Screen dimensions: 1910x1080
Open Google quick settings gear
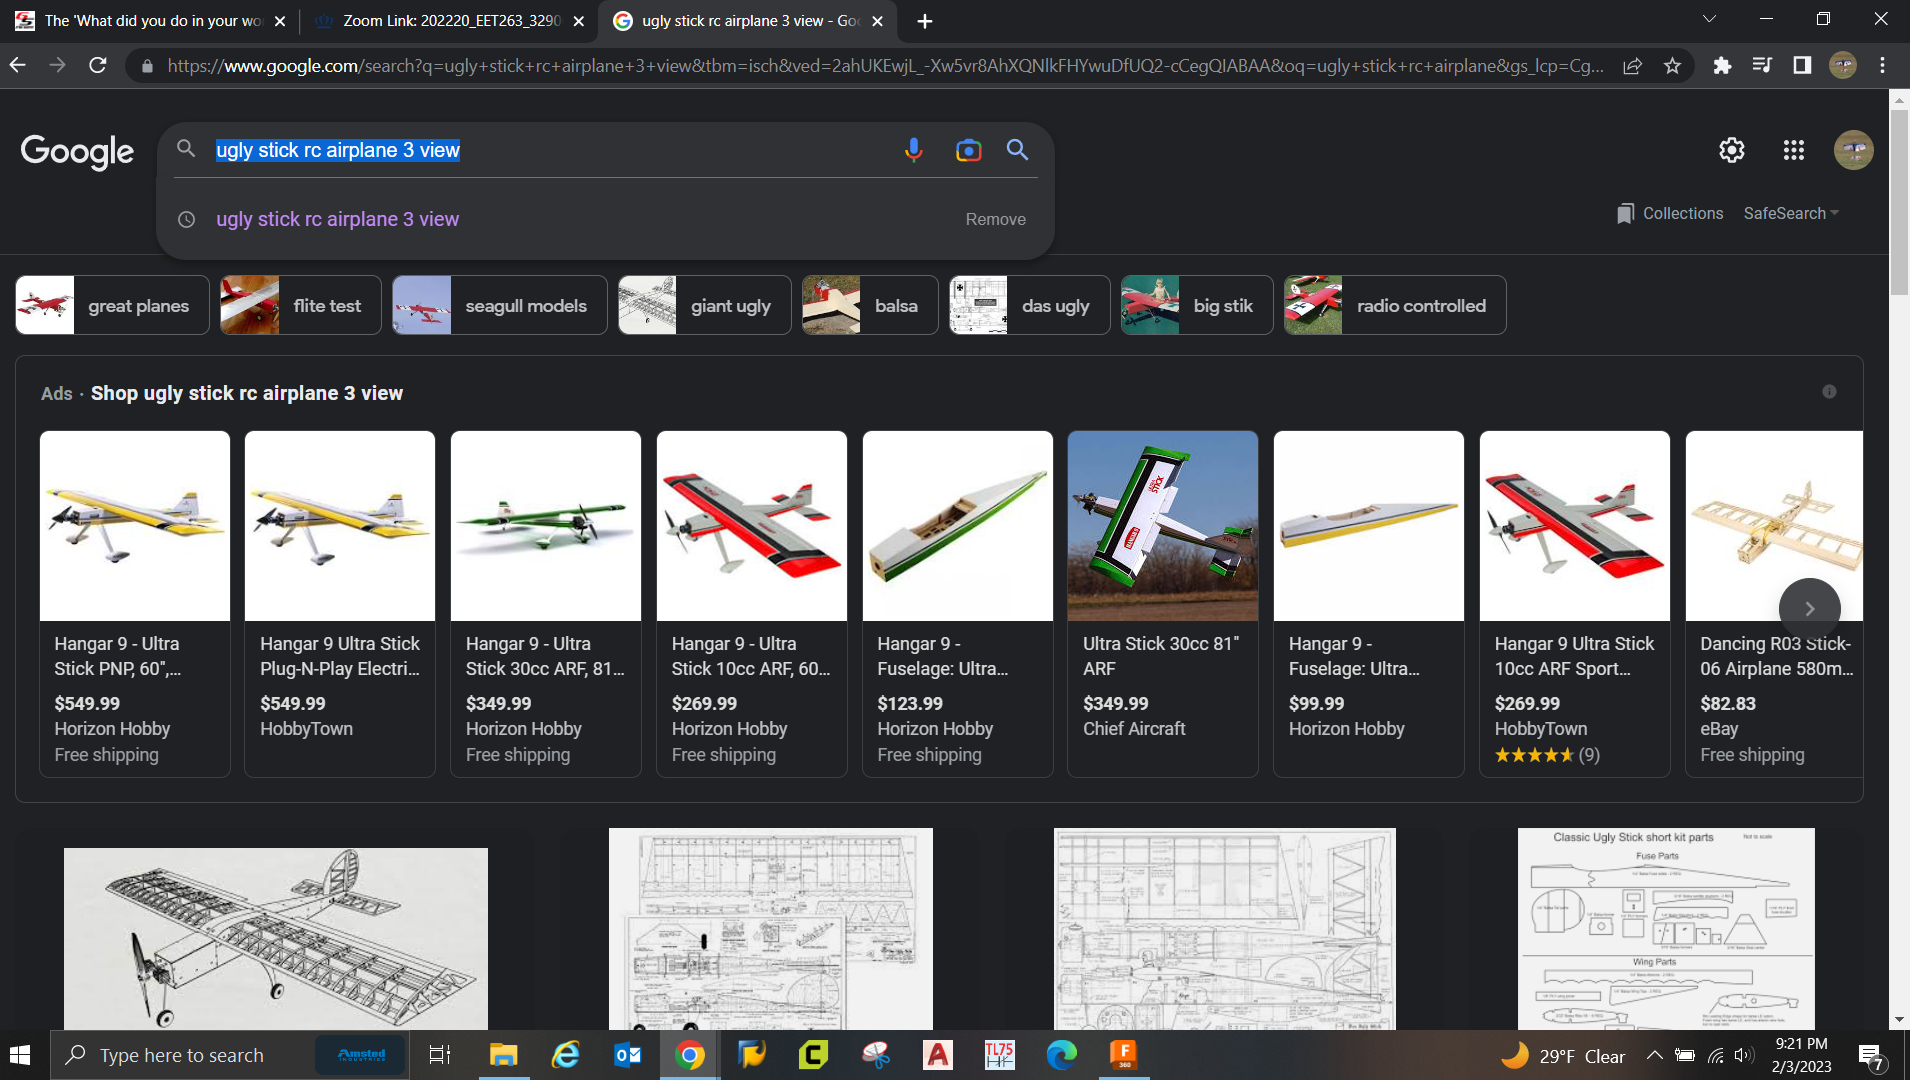[1732, 150]
